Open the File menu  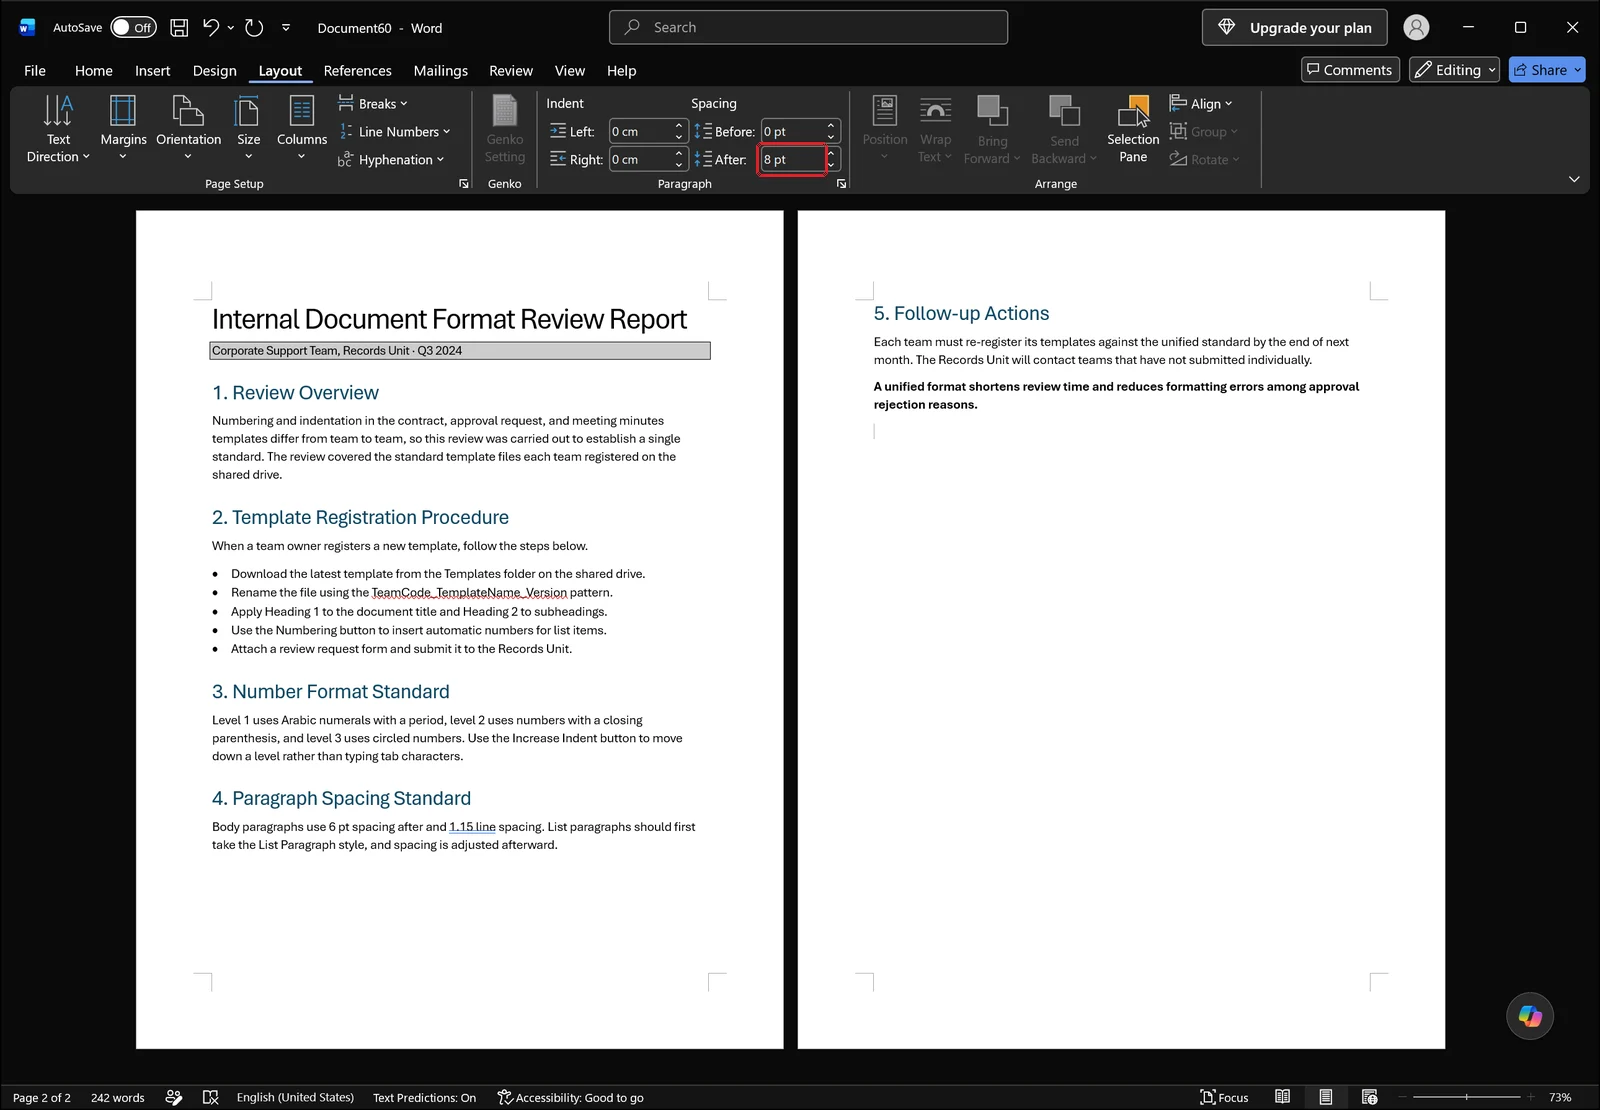point(35,71)
